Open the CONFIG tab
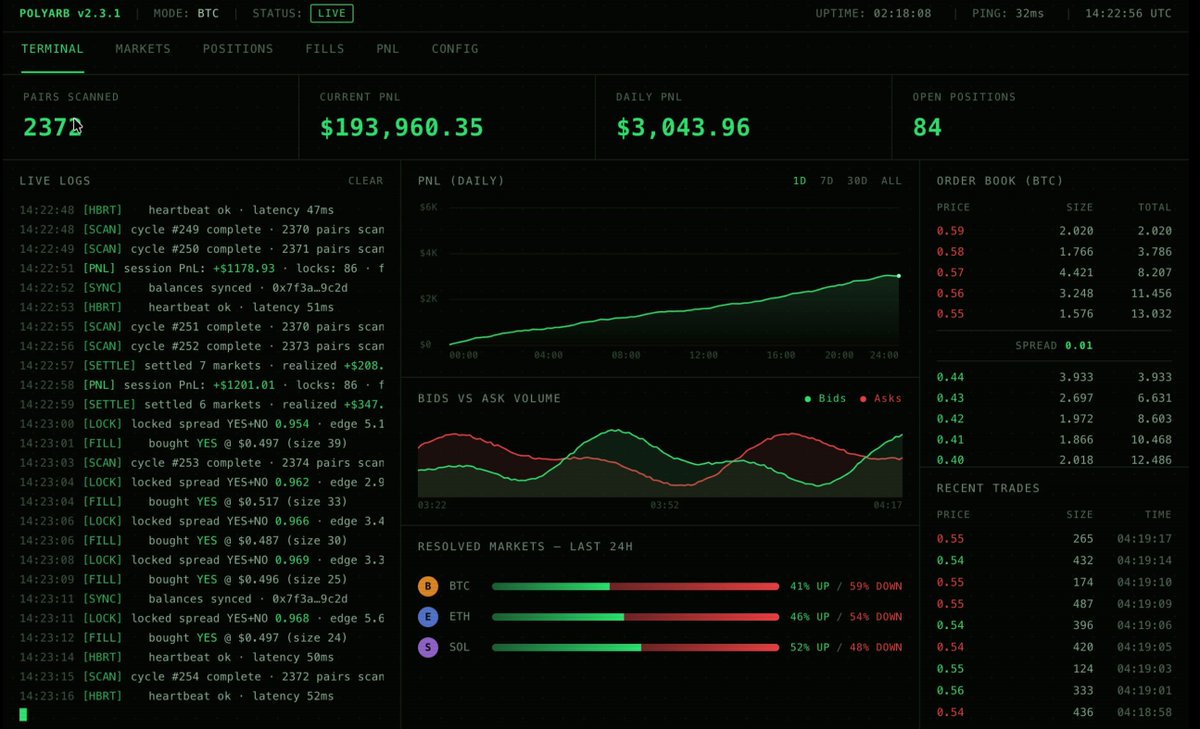This screenshot has height=729, width=1200. (455, 49)
